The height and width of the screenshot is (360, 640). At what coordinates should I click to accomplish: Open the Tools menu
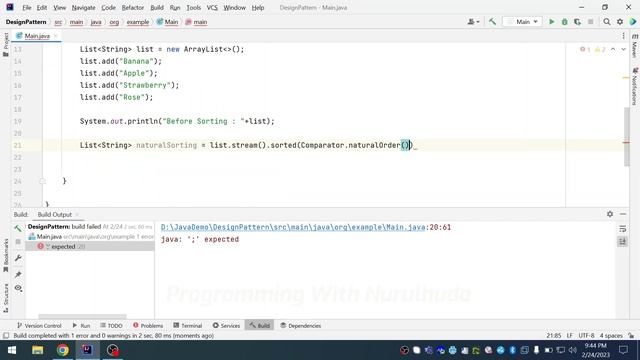point(193,7)
